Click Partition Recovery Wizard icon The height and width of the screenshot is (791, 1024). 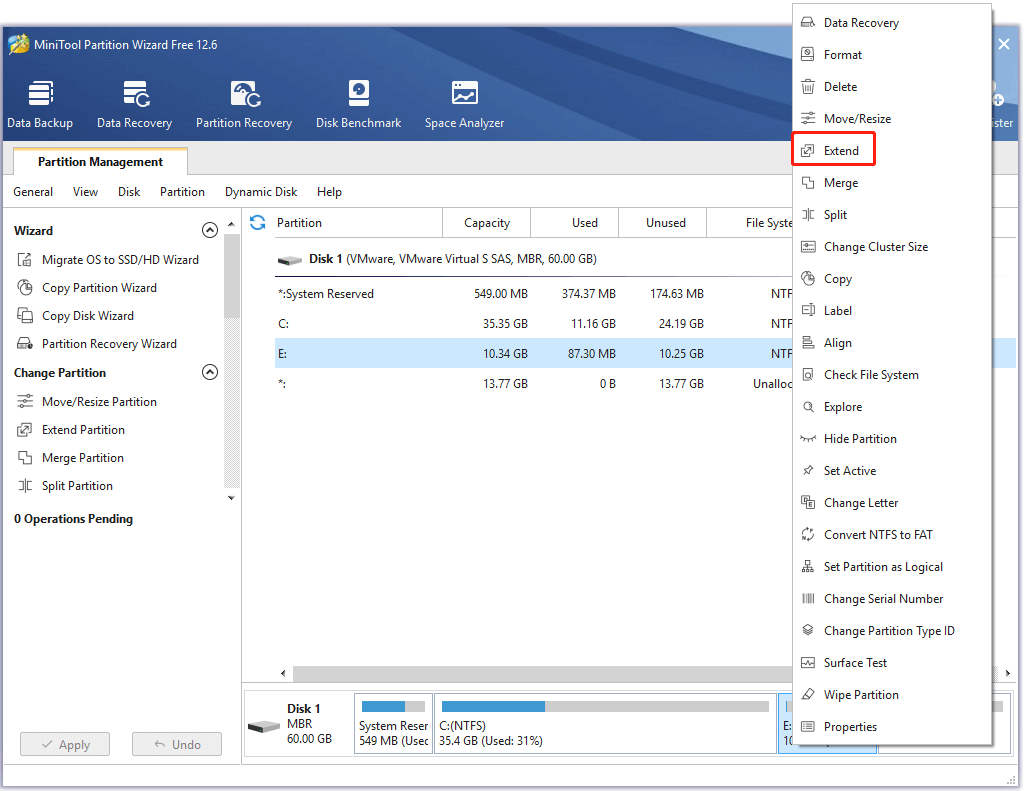click(25, 344)
